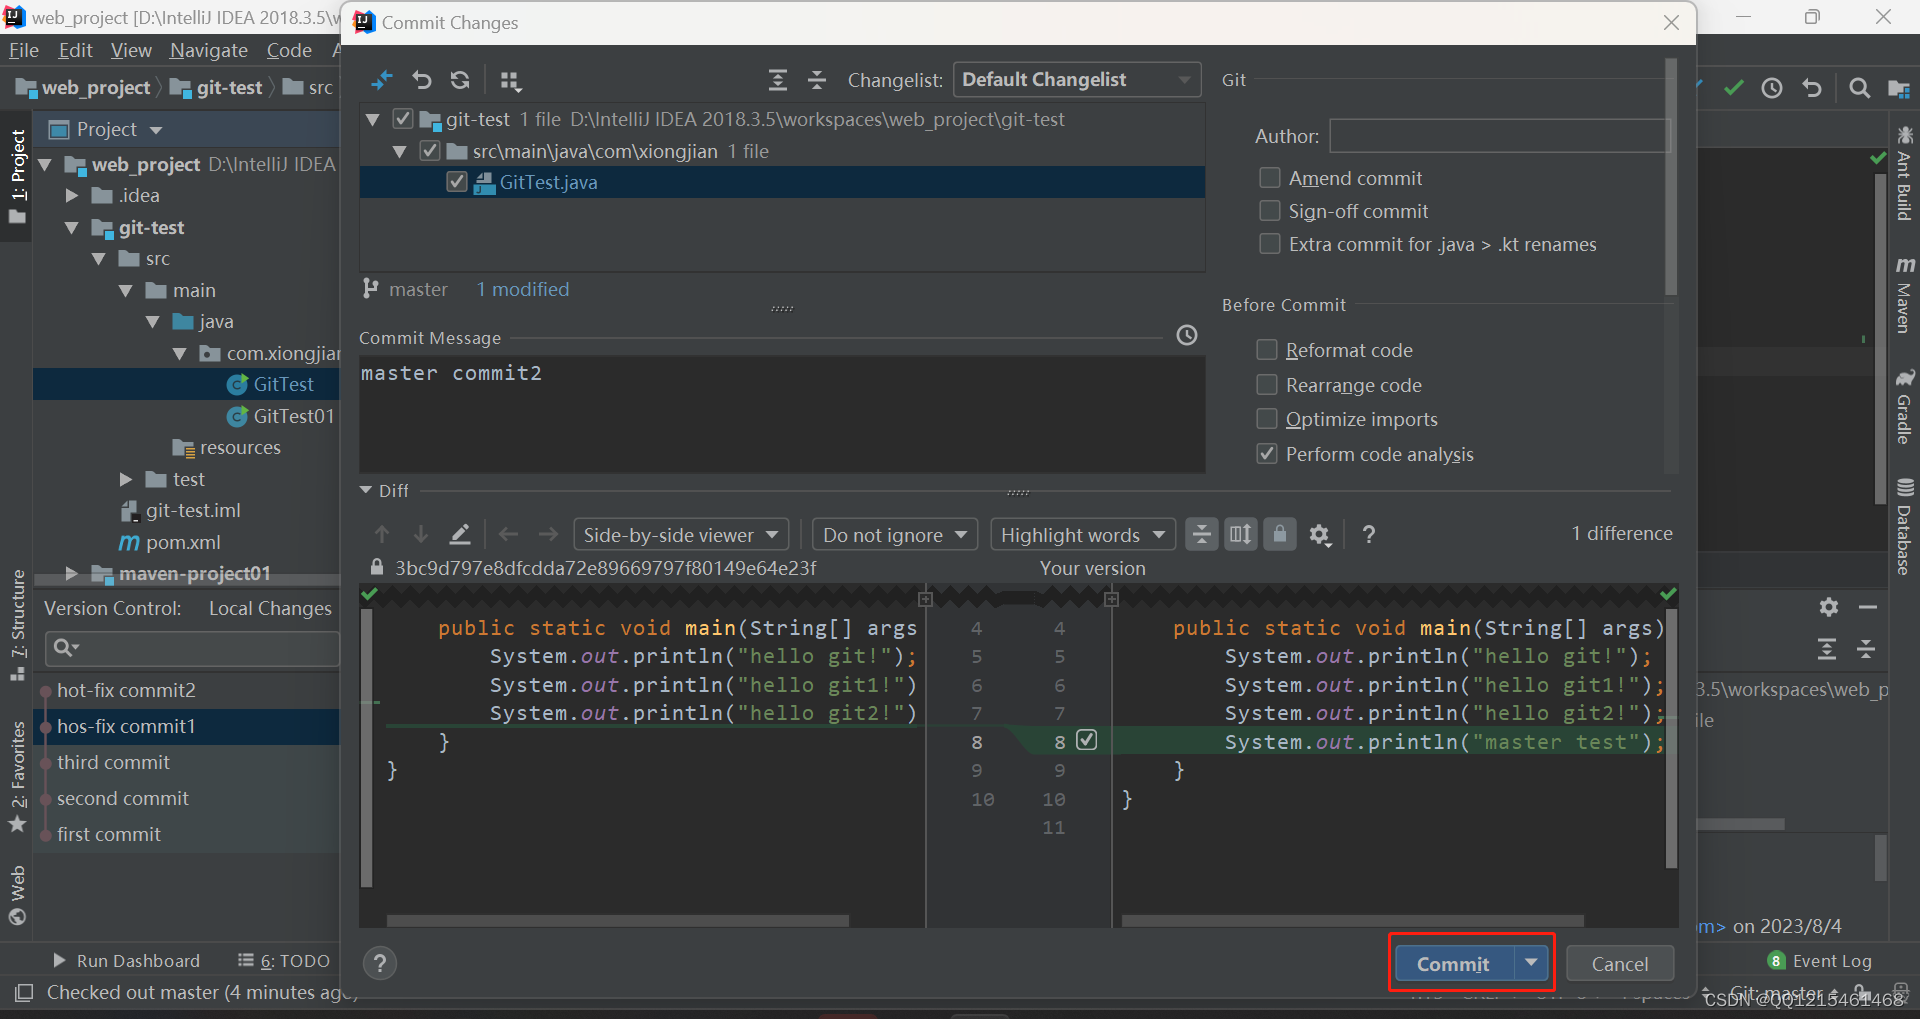
Task: Open the Highlight words dropdown
Action: point(1083,535)
